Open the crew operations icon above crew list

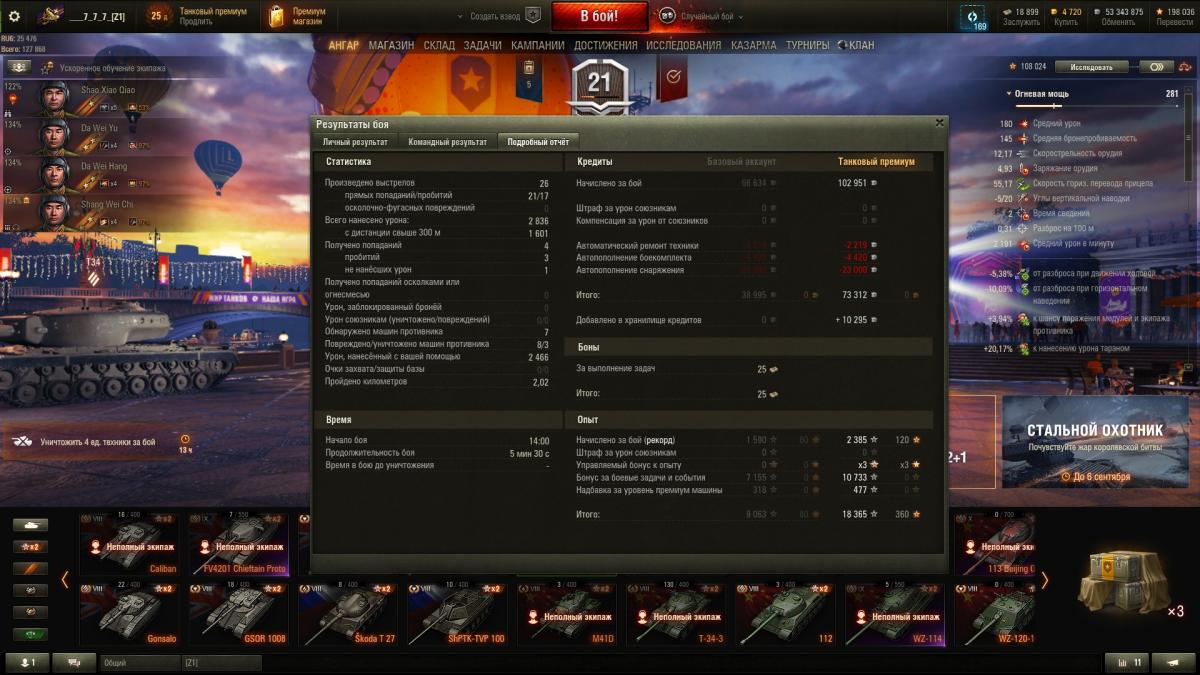(18, 68)
